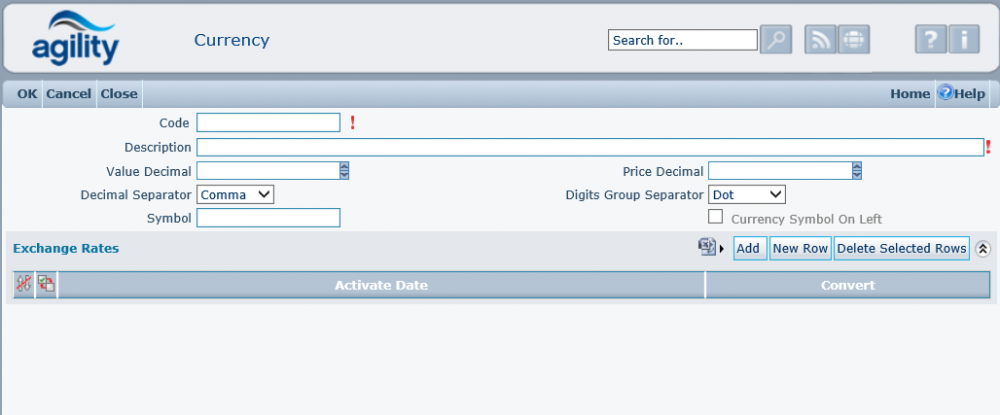Open the Digits Group Separator dropdown

pos(747,194)
